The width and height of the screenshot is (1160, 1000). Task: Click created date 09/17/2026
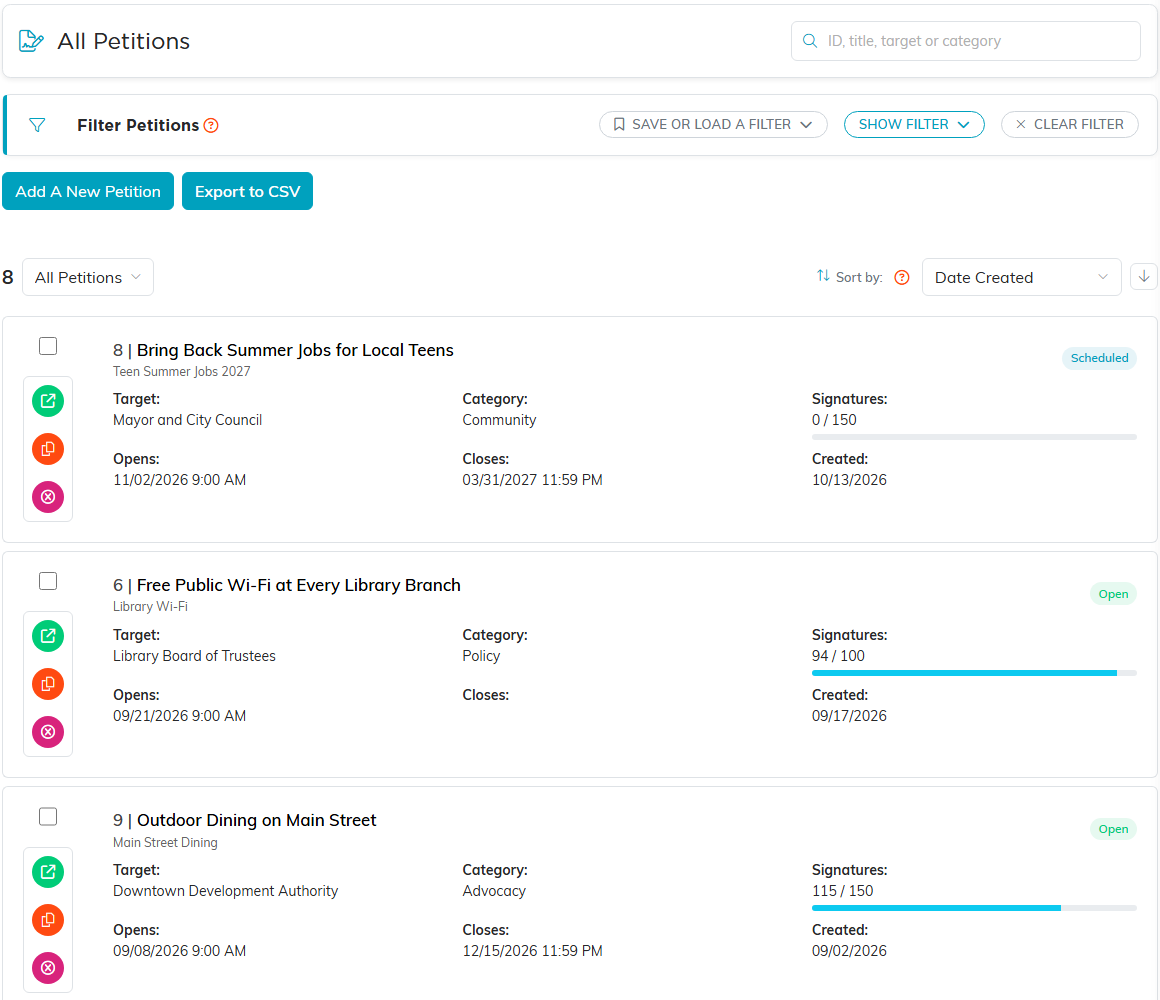(x=849, y=715)
